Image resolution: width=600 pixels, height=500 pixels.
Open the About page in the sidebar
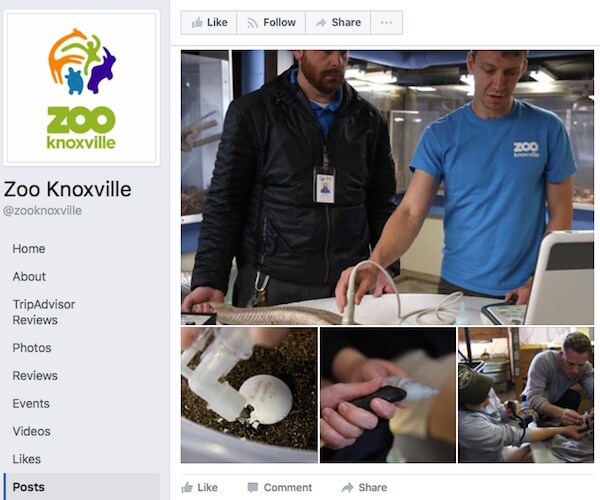click(29, 277)
